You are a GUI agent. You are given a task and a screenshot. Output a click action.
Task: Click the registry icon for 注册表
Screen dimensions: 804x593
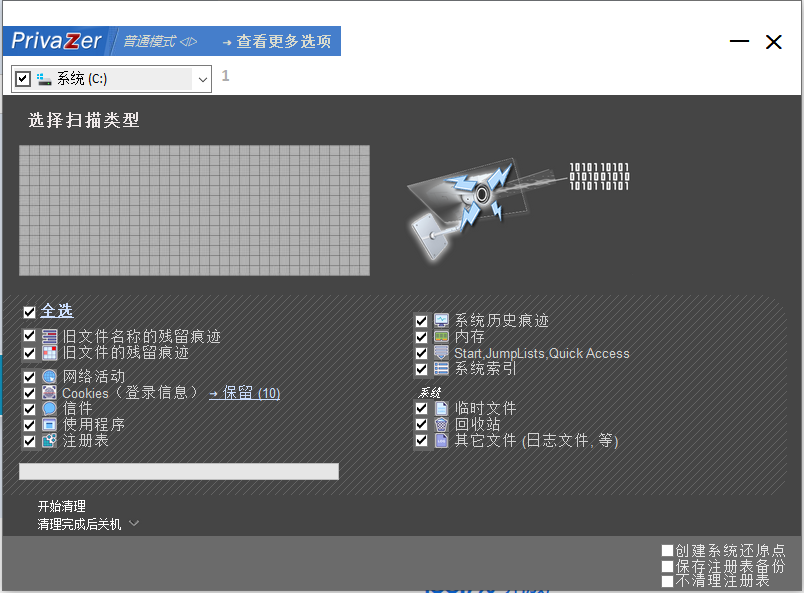click(x=49, y=441)
